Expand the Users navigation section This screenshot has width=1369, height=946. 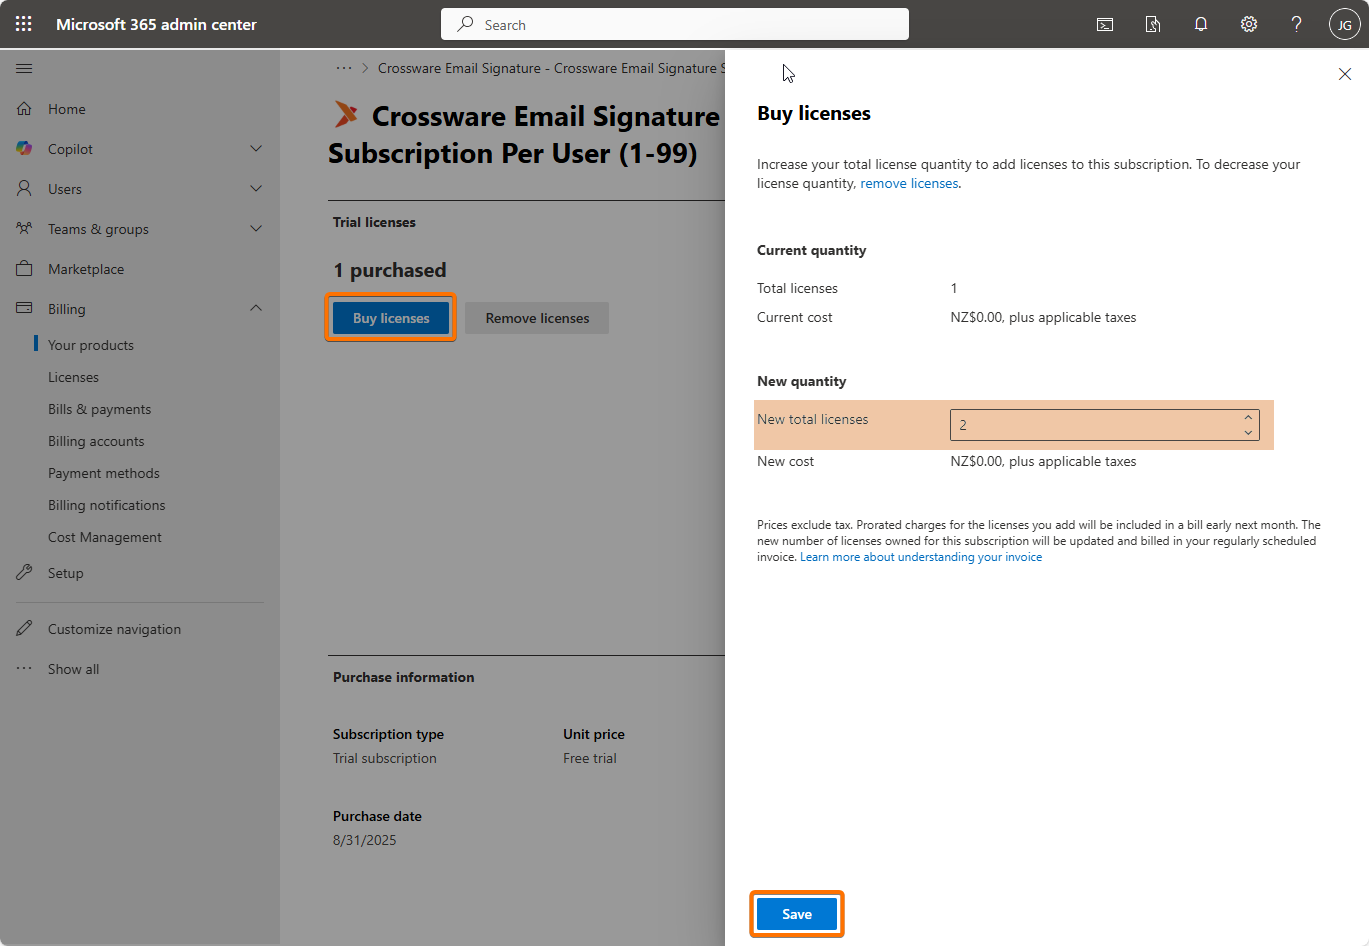256,189
